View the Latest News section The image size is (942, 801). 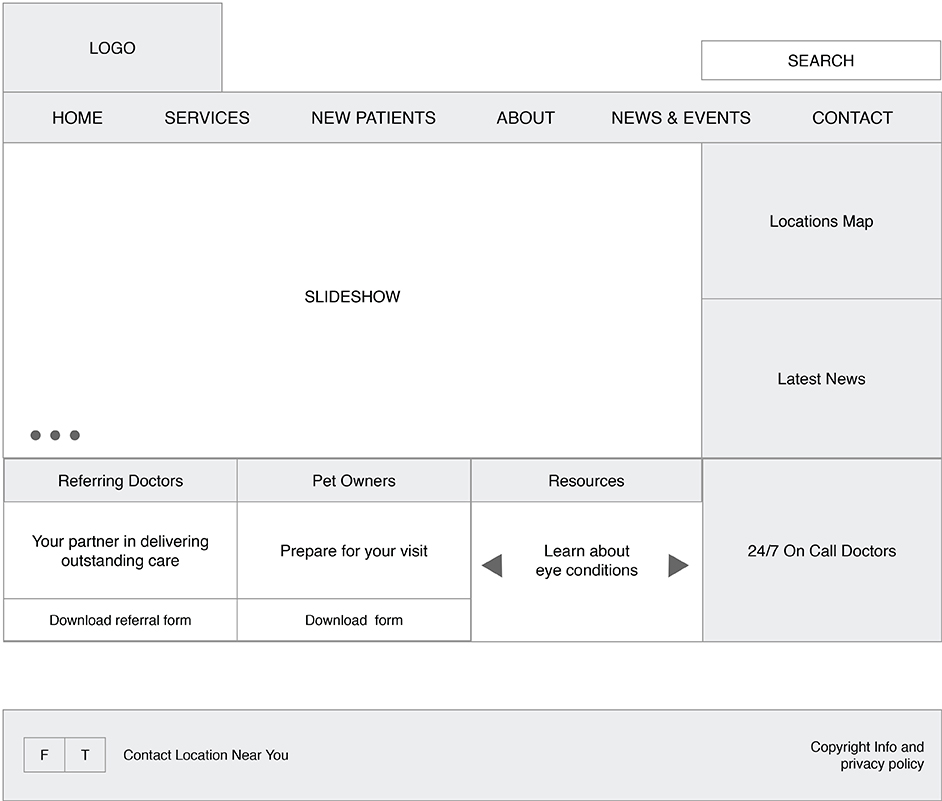click(821, 378)
